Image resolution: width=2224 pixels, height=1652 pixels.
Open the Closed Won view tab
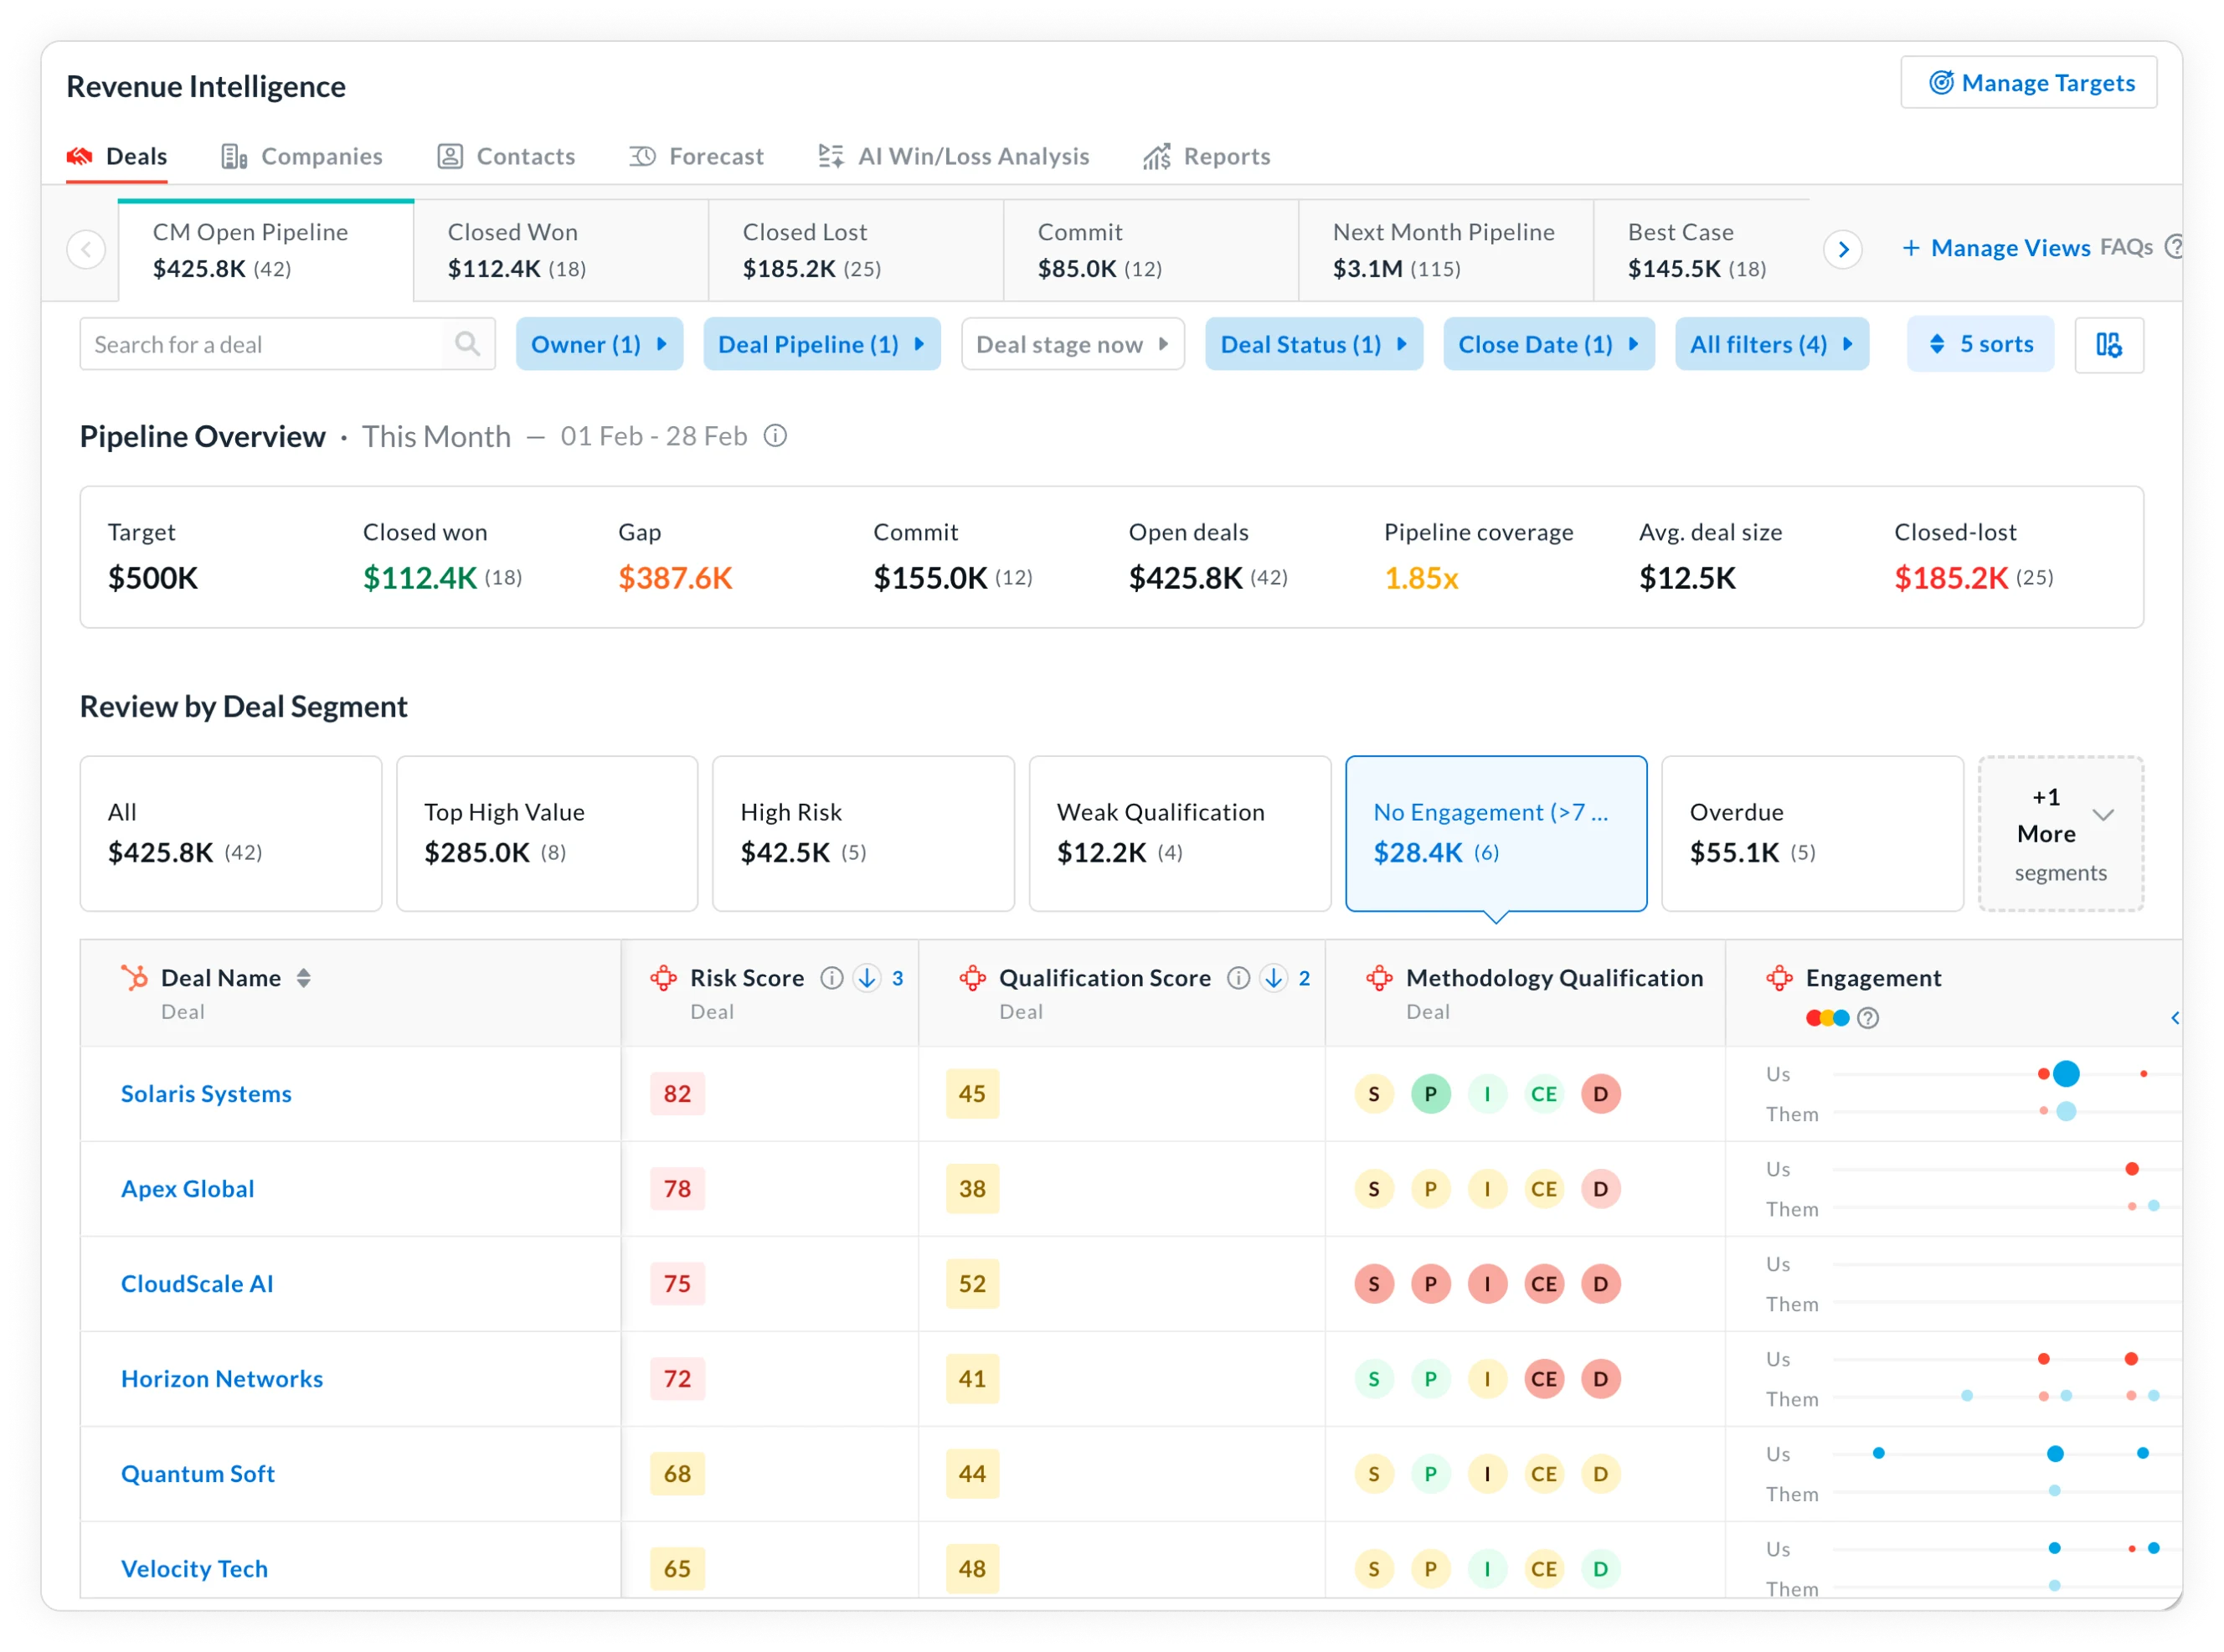(560, 250)
